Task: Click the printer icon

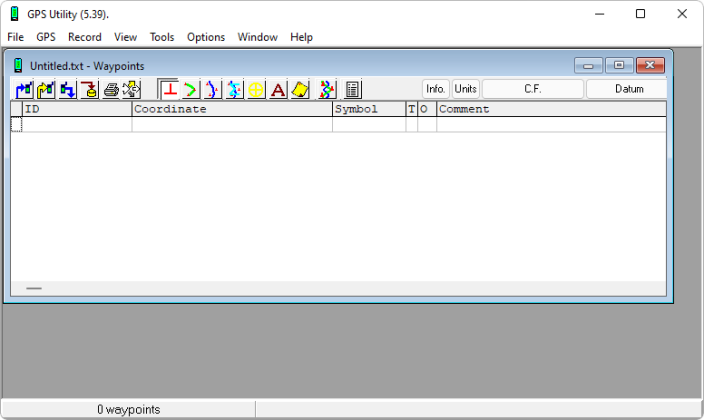Action: pos(110,89)
